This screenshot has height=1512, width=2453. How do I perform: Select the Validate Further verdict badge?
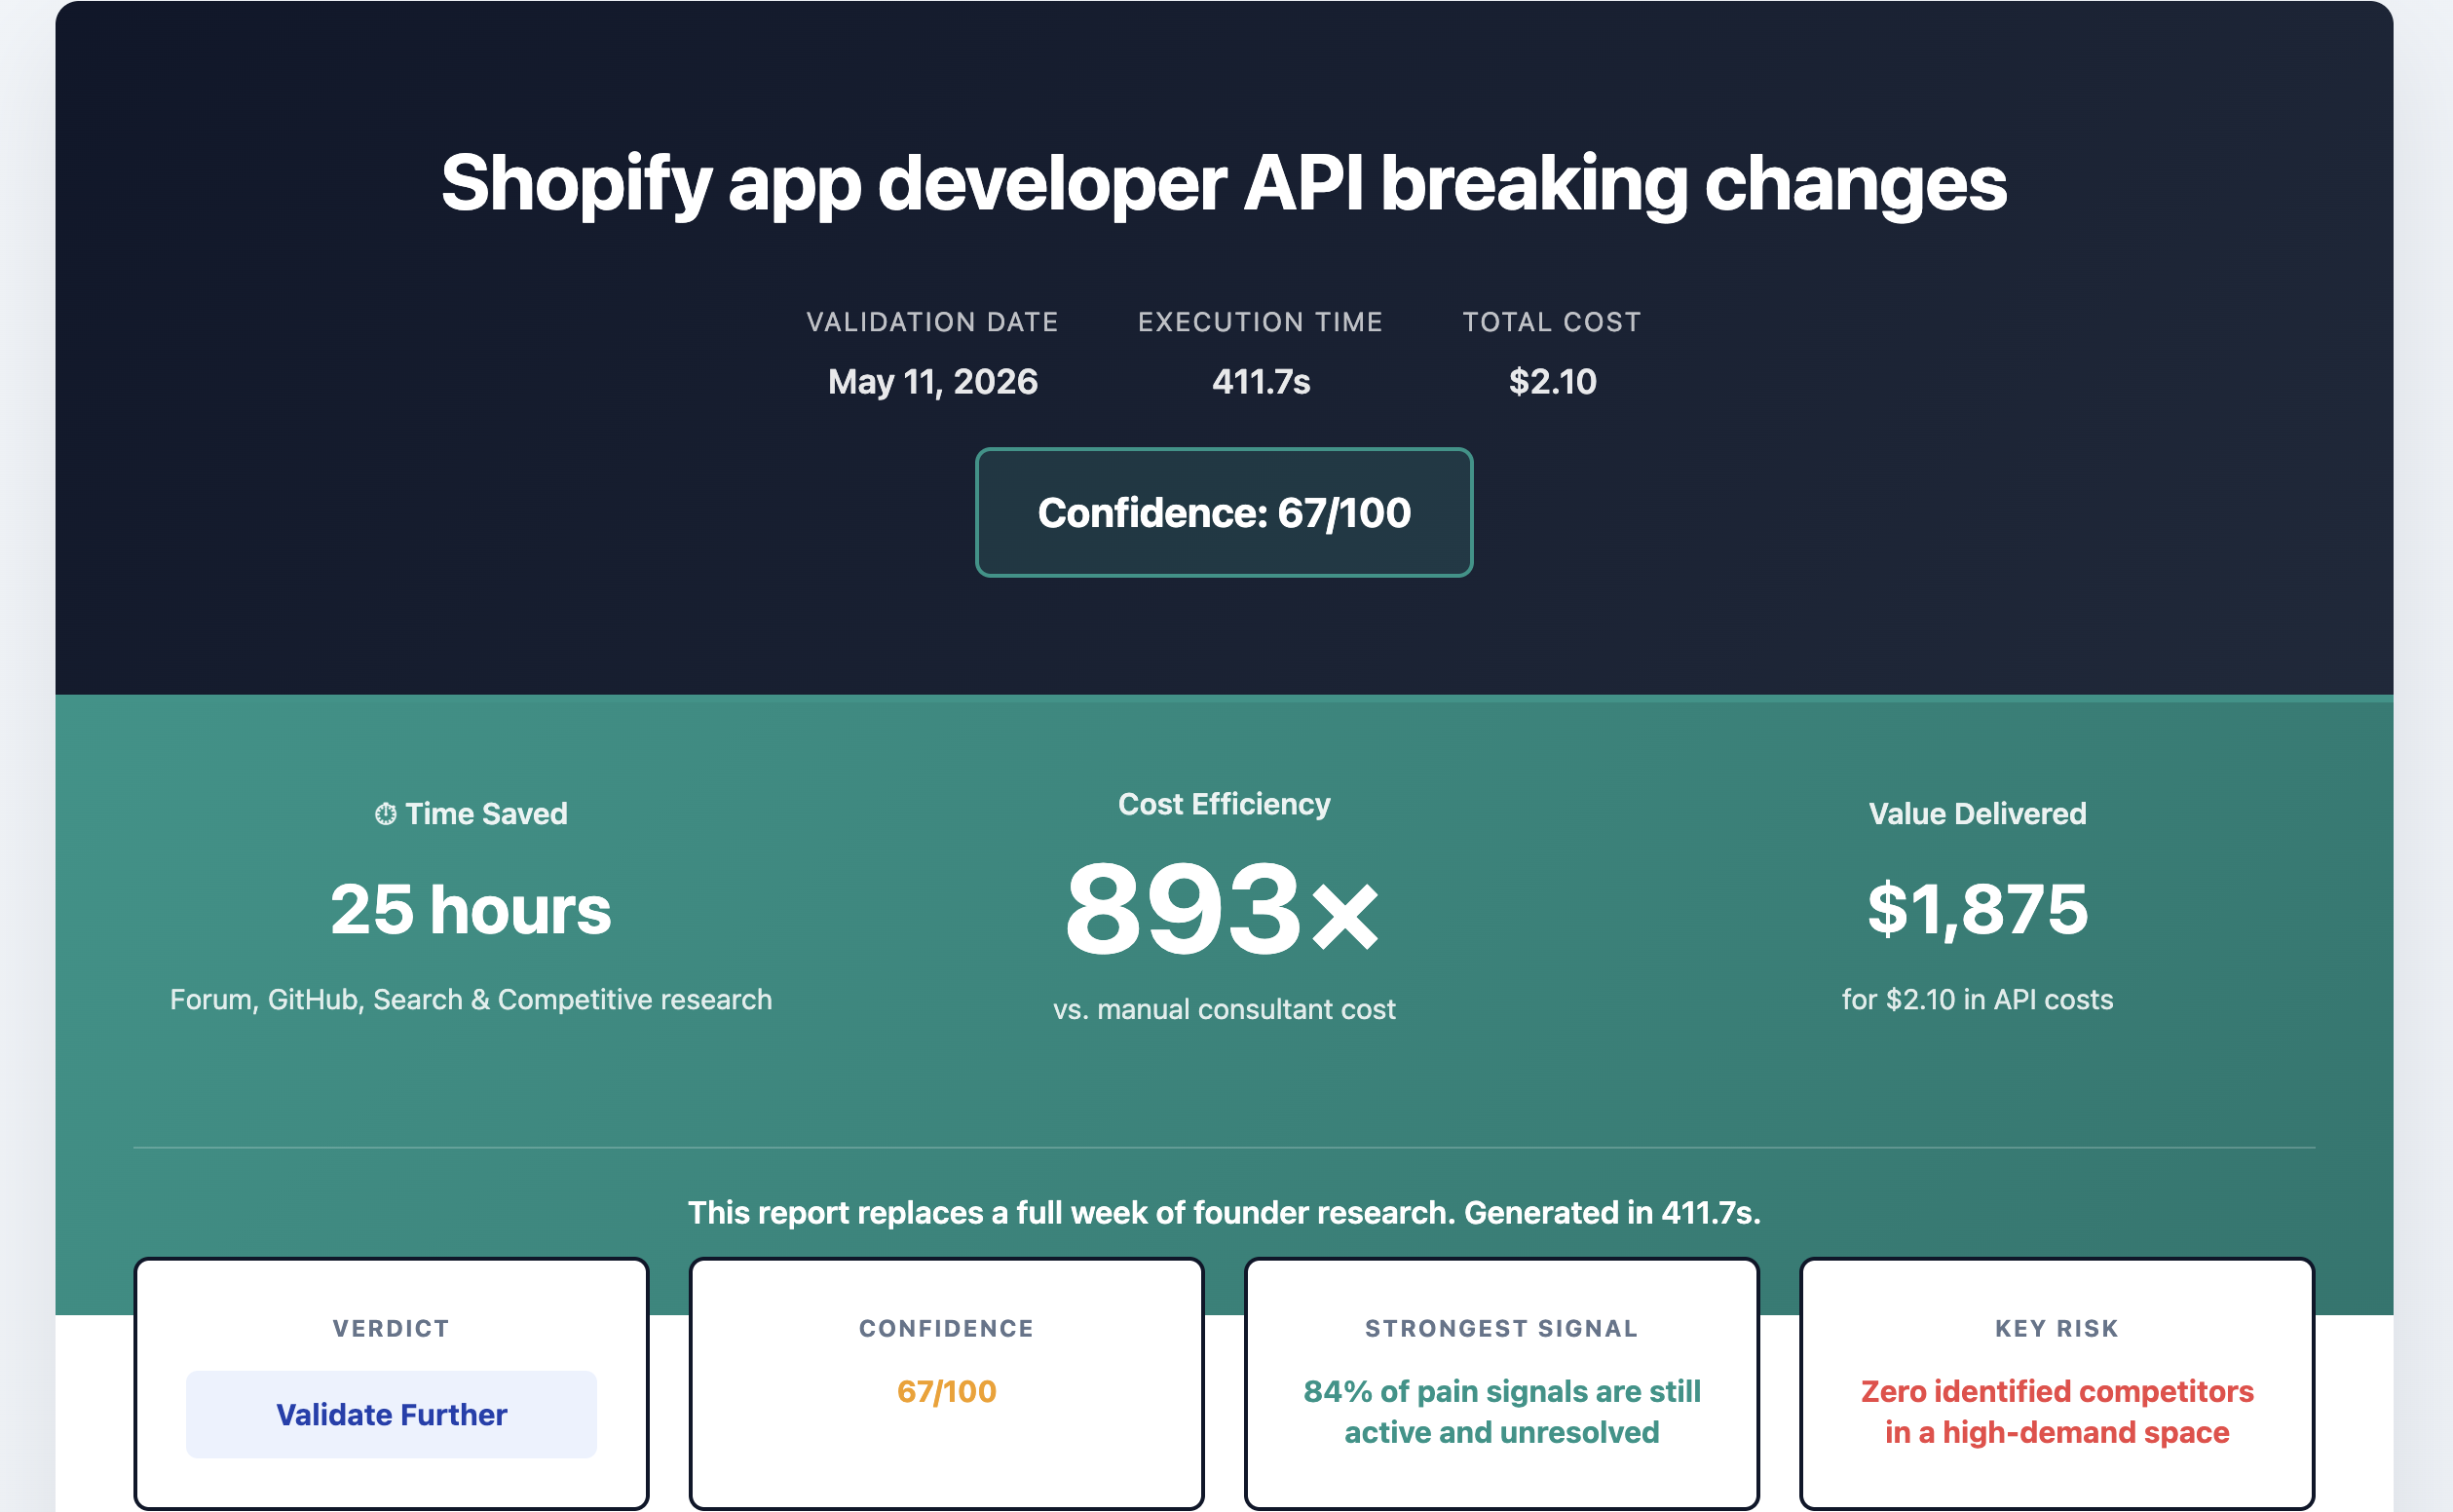coord(391,1414)
